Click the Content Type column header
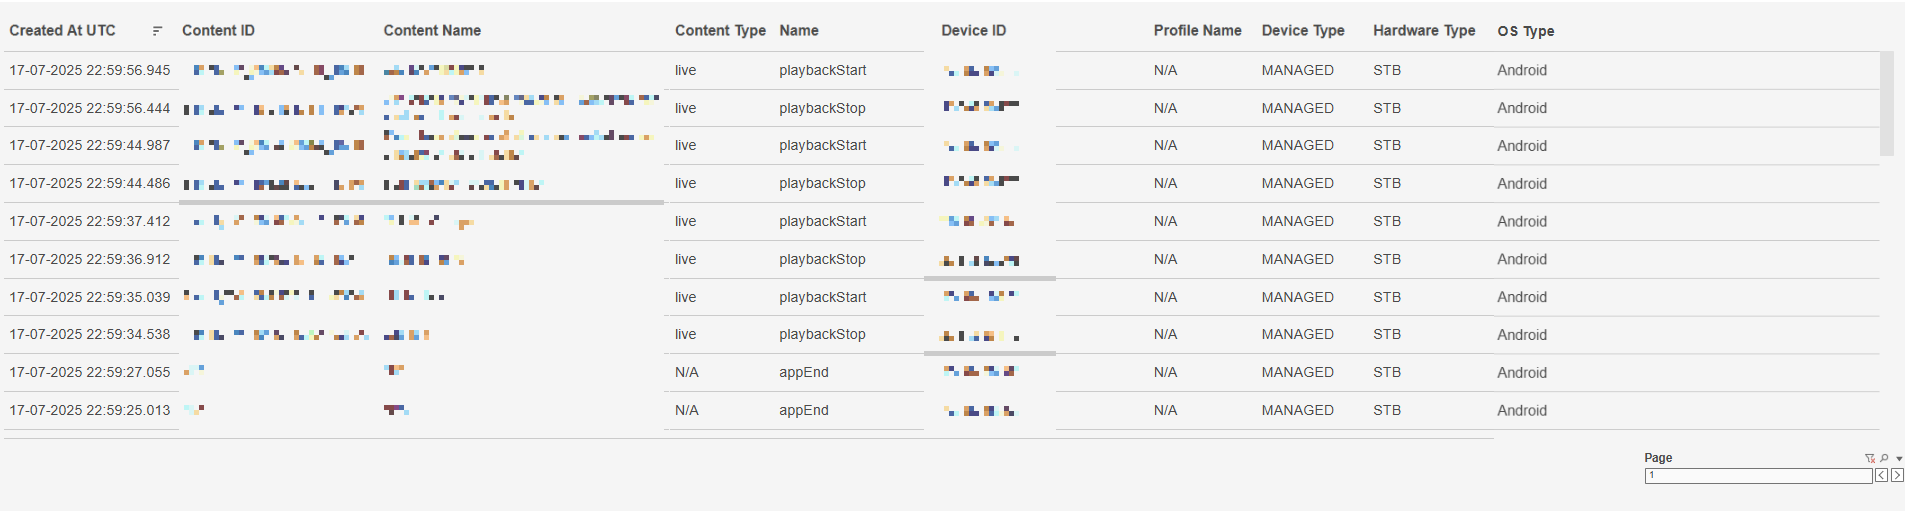Screen dimensions: 1905x512 [720, 31]
